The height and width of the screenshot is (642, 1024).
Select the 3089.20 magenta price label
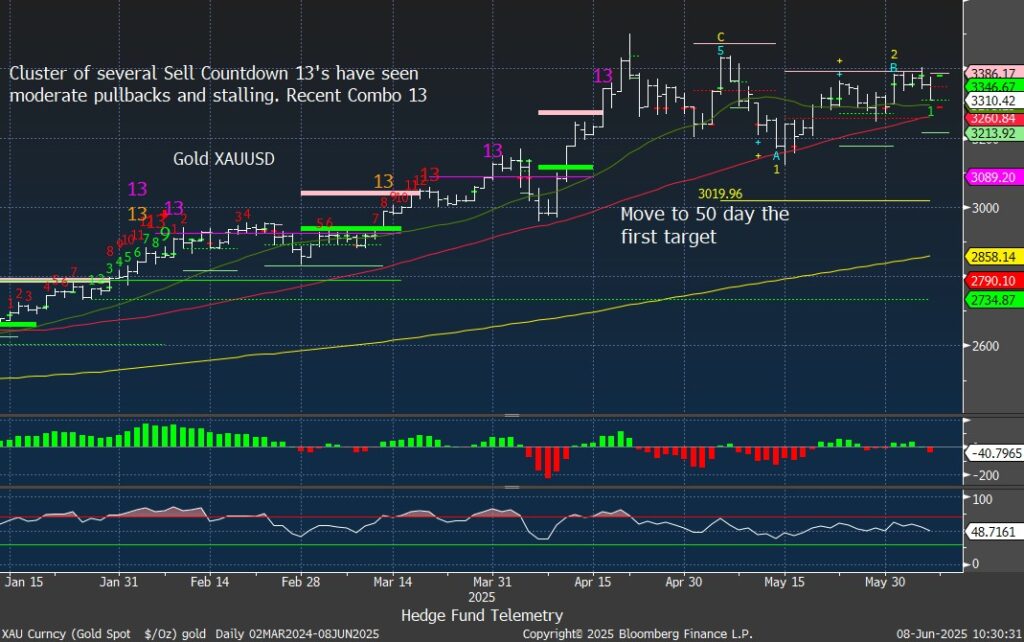[993, 177]
